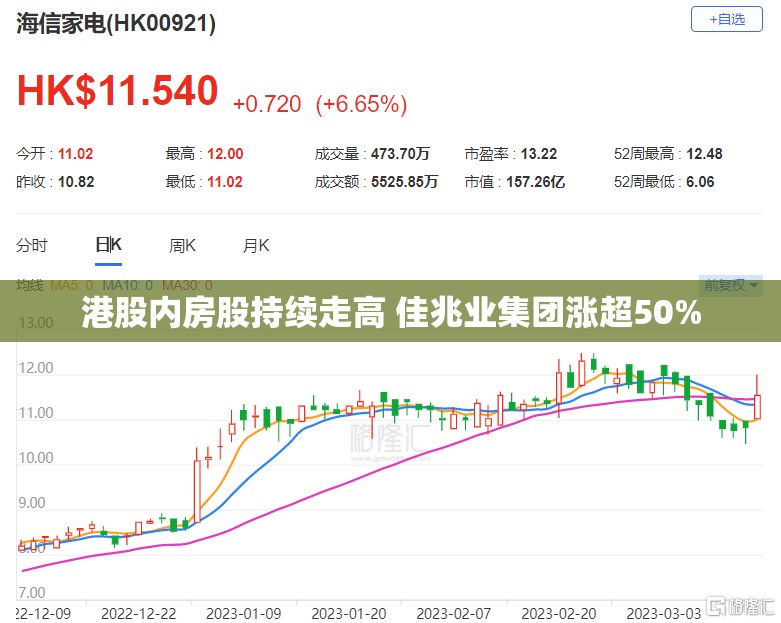The width and height of the screenshot is (781, 623).
Task: Click the MA30 moving average label
Action: click(x=187, y=285)
